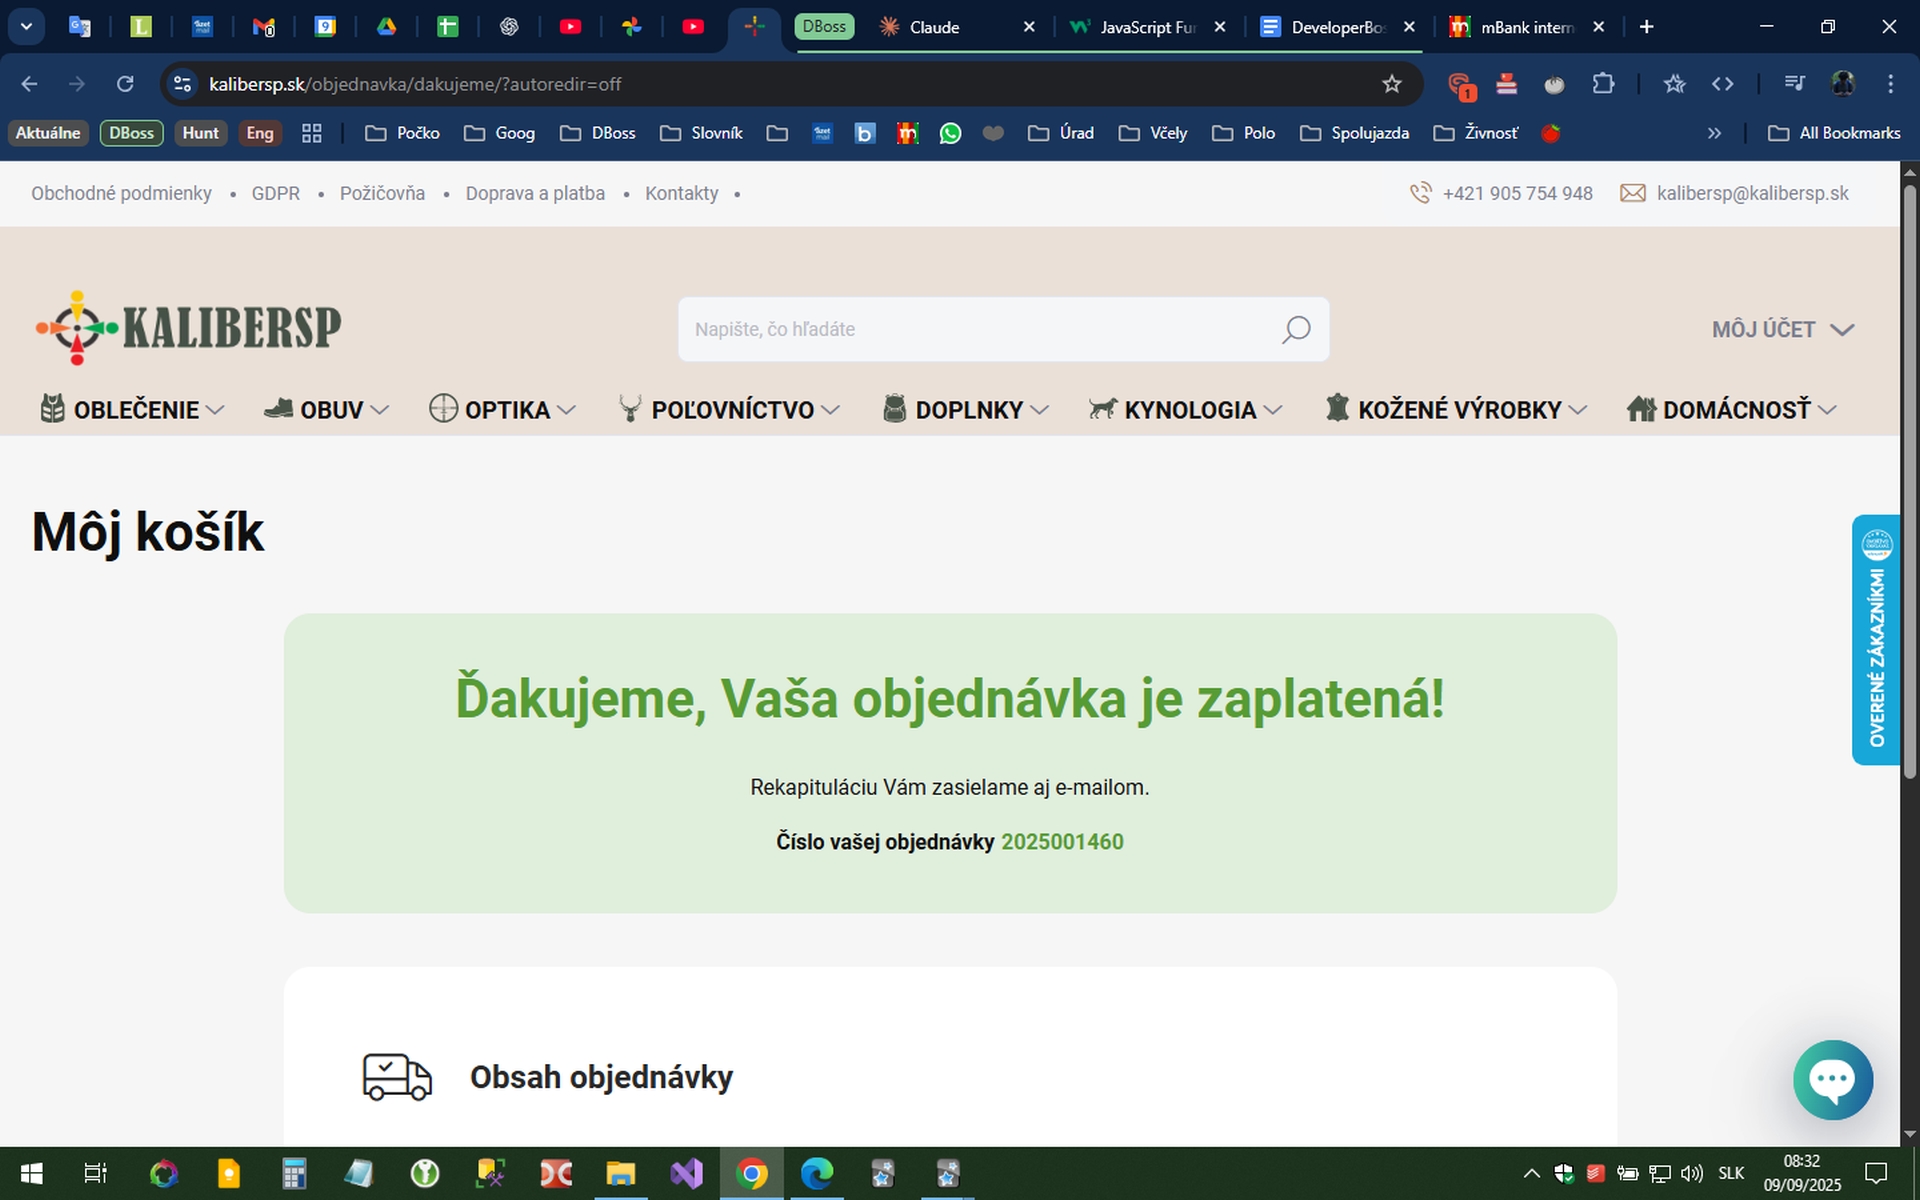Bookmark this page with star icon
The width and height of the screenshot is (1920, 1200).
point(1391,84)
